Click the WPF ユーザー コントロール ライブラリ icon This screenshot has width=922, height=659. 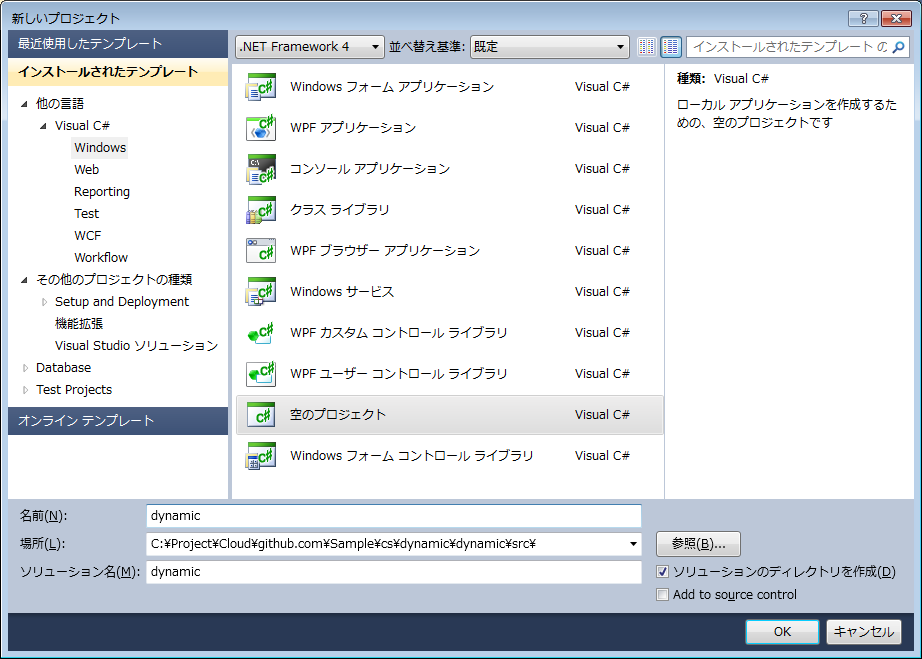pyautogui.click(x=260, y=374)
